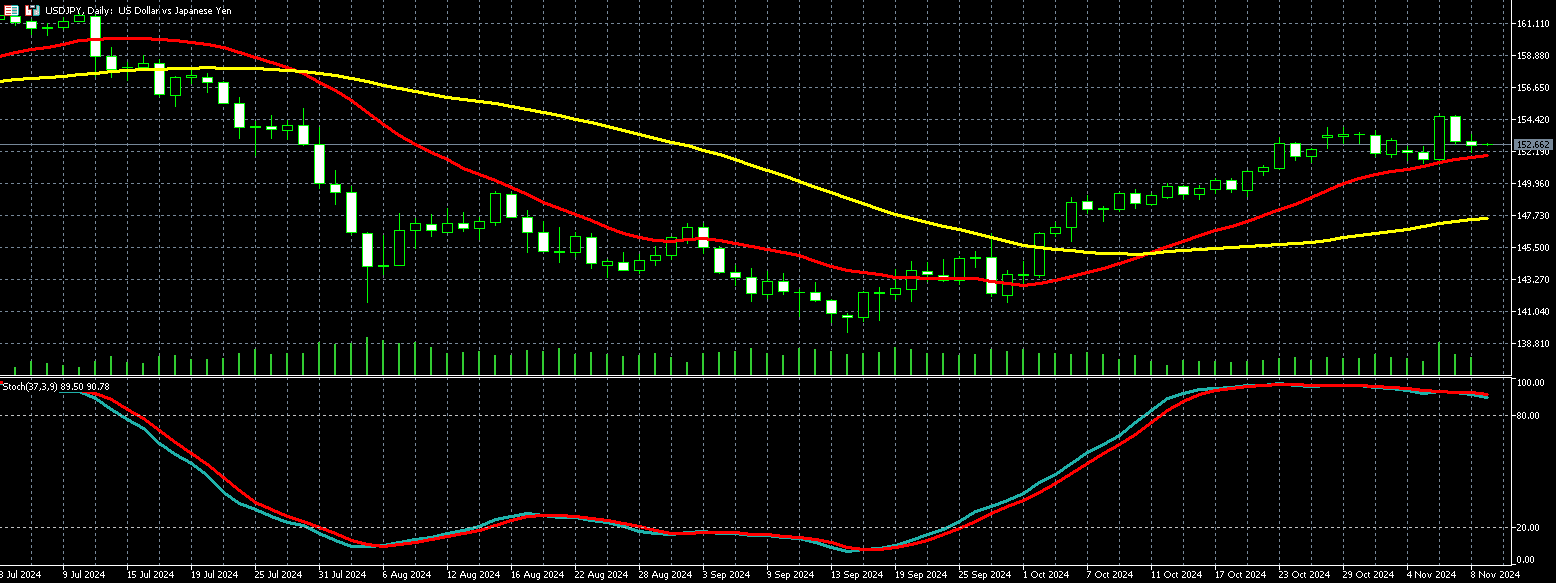This screenshot has width=1556, height=583.
Task: Click the 138.810 price scale label
Action: coord(1532,343)
